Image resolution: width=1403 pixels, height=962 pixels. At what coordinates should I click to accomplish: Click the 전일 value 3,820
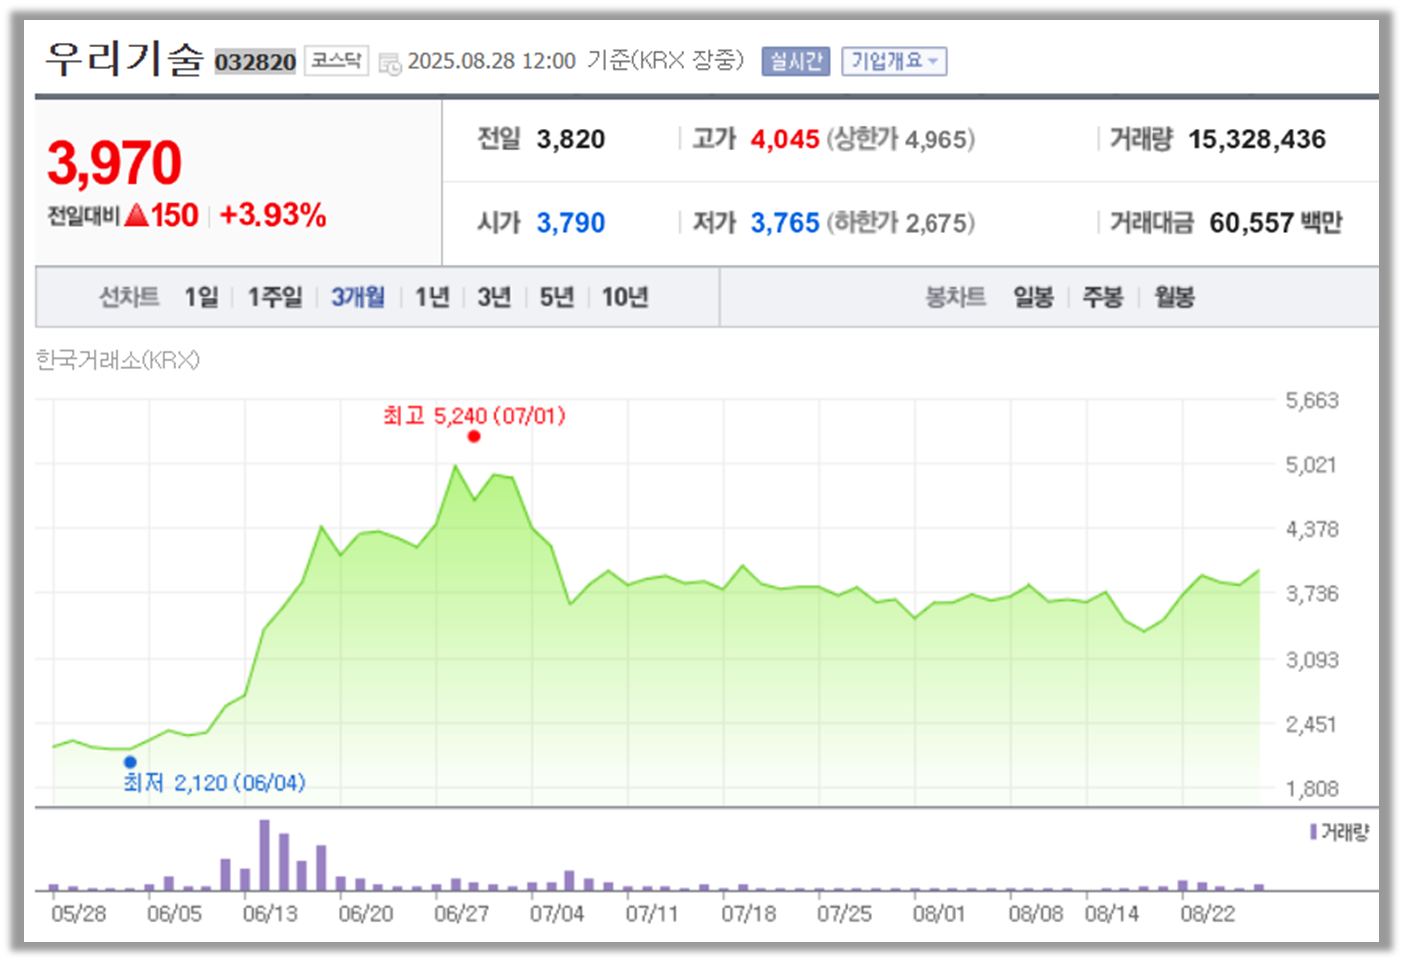[571, 139]
